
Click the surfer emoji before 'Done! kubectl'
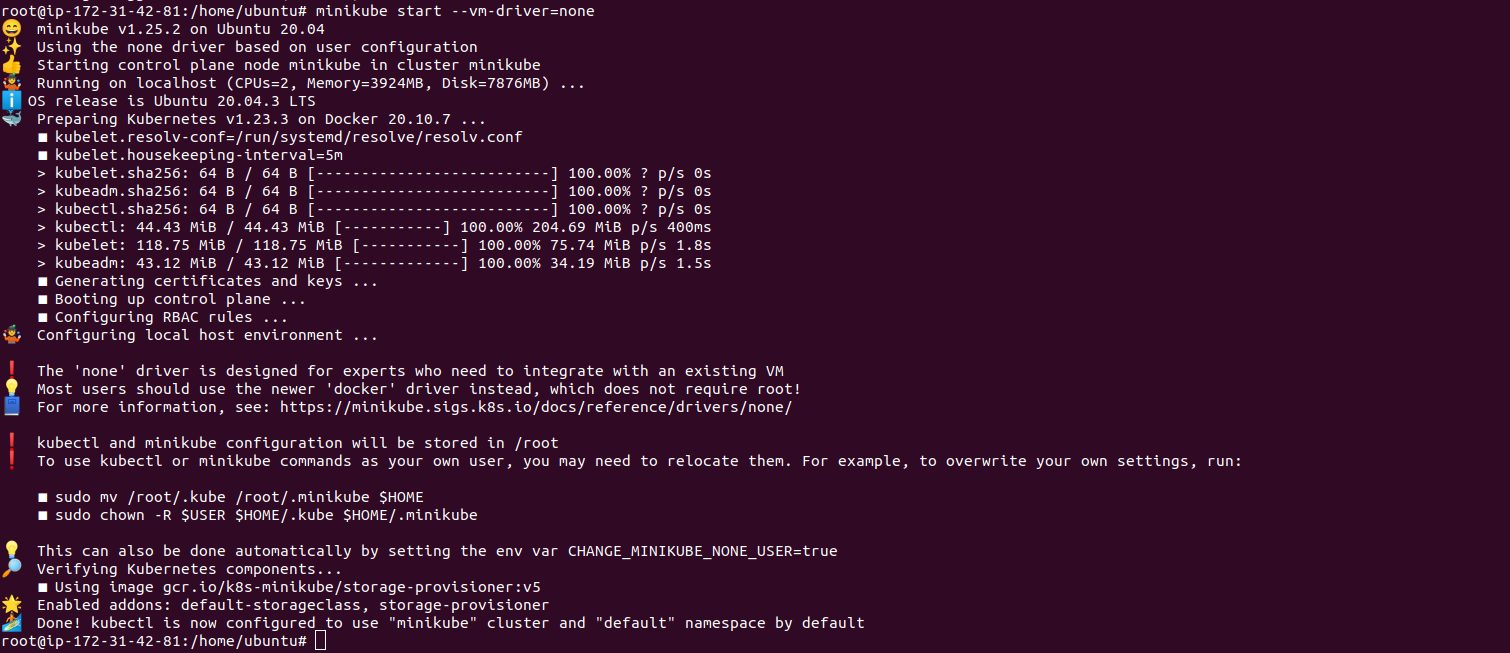(x=11, y=623)
